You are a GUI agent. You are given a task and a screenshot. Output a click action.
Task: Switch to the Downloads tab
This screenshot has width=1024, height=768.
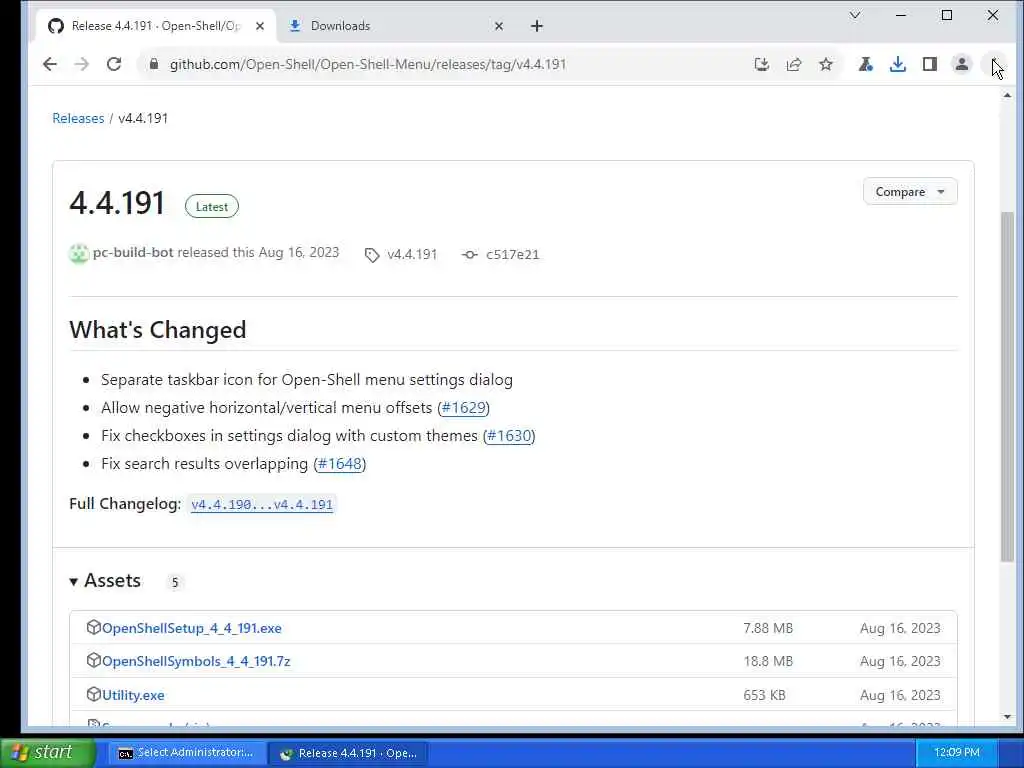392,26
